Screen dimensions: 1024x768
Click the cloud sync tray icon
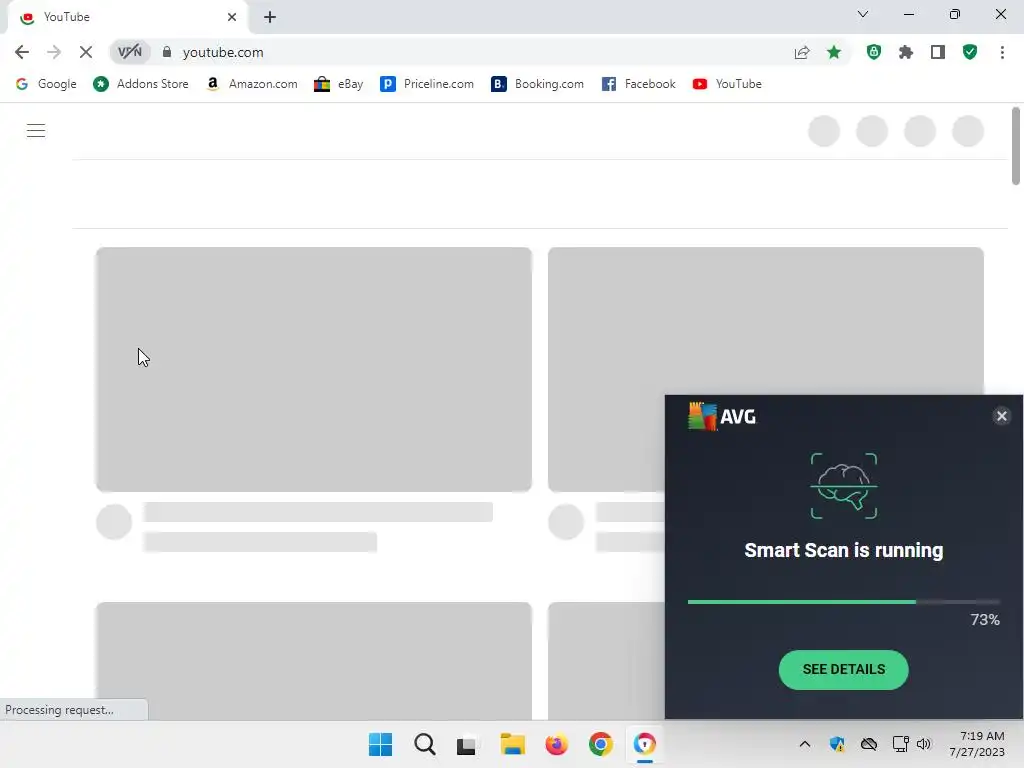tap(869, 744)
